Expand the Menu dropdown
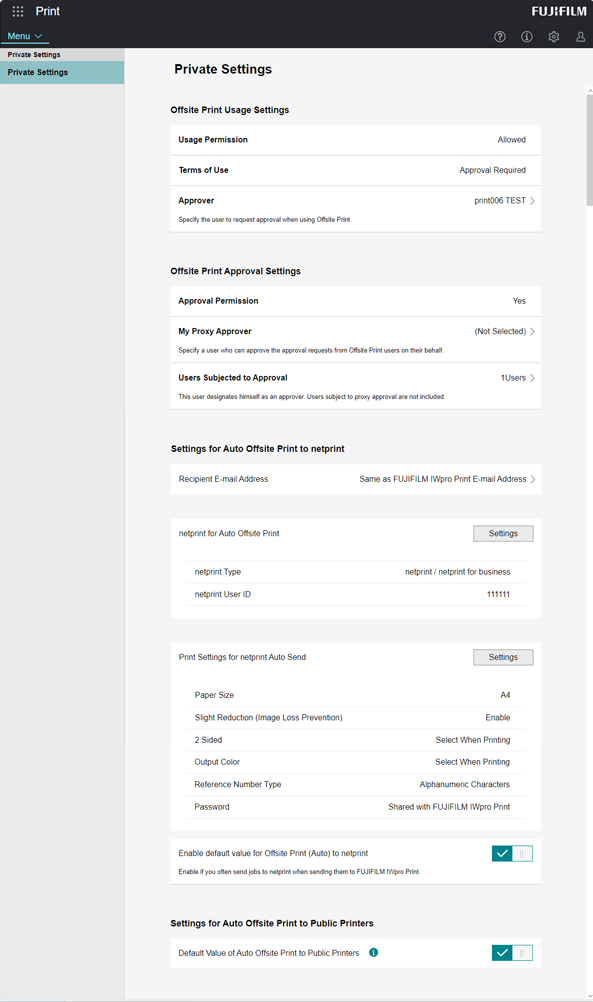Image resolution: width=593 pixels, height=1002 pixels. click(25, 36)
